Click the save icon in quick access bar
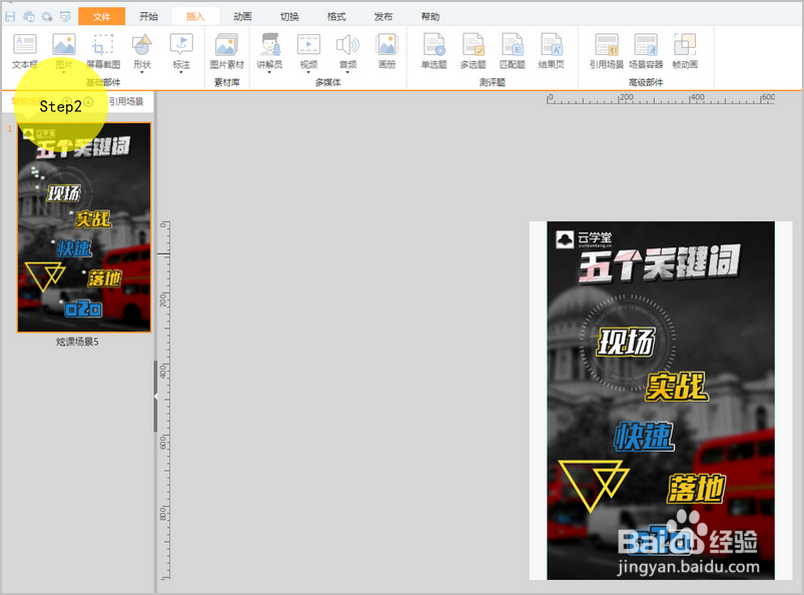This screenshot has width=804, height=595. 10,16
